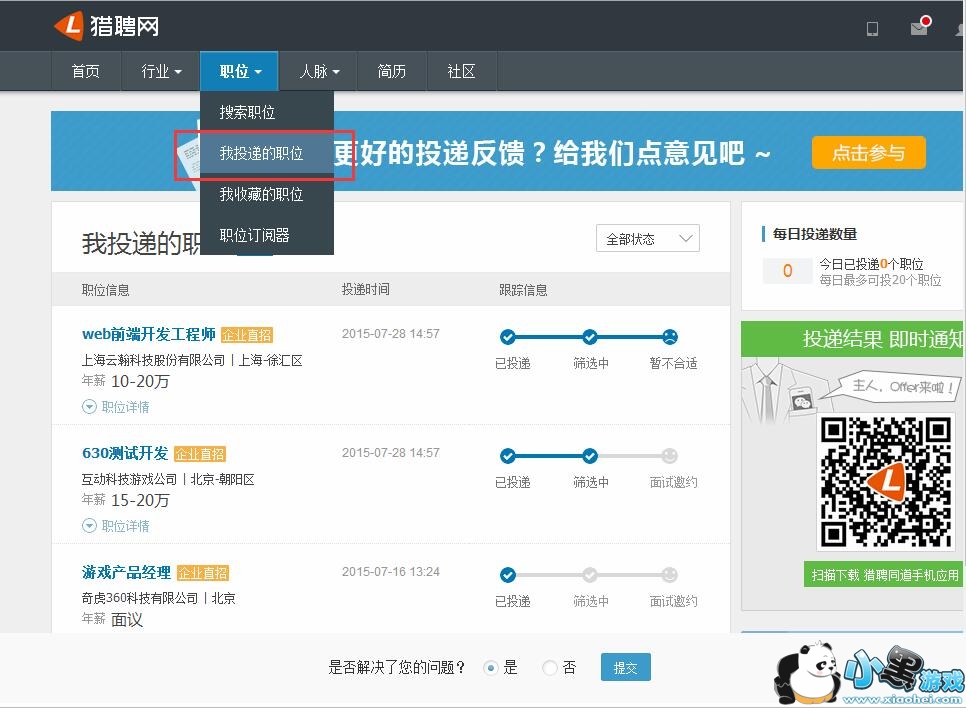This screenshot has width=966, height=708.
Task: Click the 提交 button
Action: click(625, 667)
